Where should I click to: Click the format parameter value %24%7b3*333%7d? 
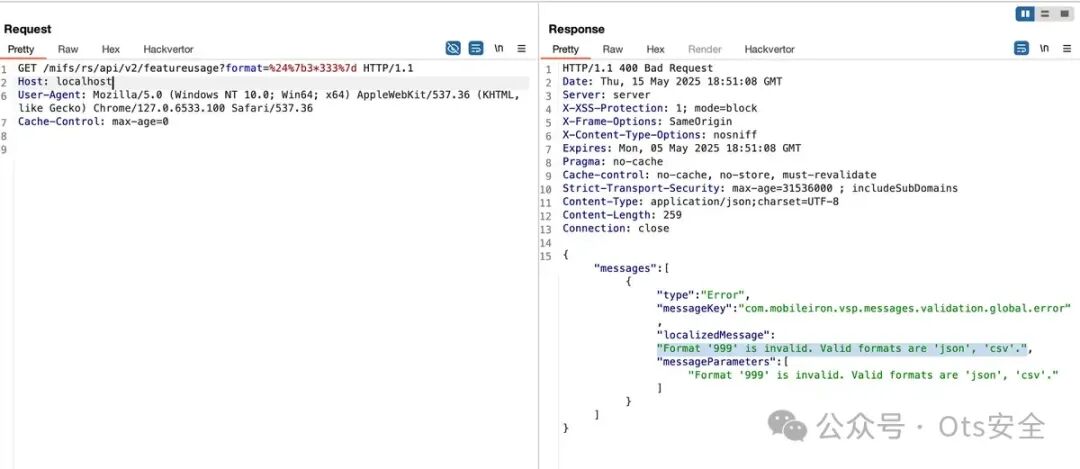pyautogui.click(x=313, y=69)
